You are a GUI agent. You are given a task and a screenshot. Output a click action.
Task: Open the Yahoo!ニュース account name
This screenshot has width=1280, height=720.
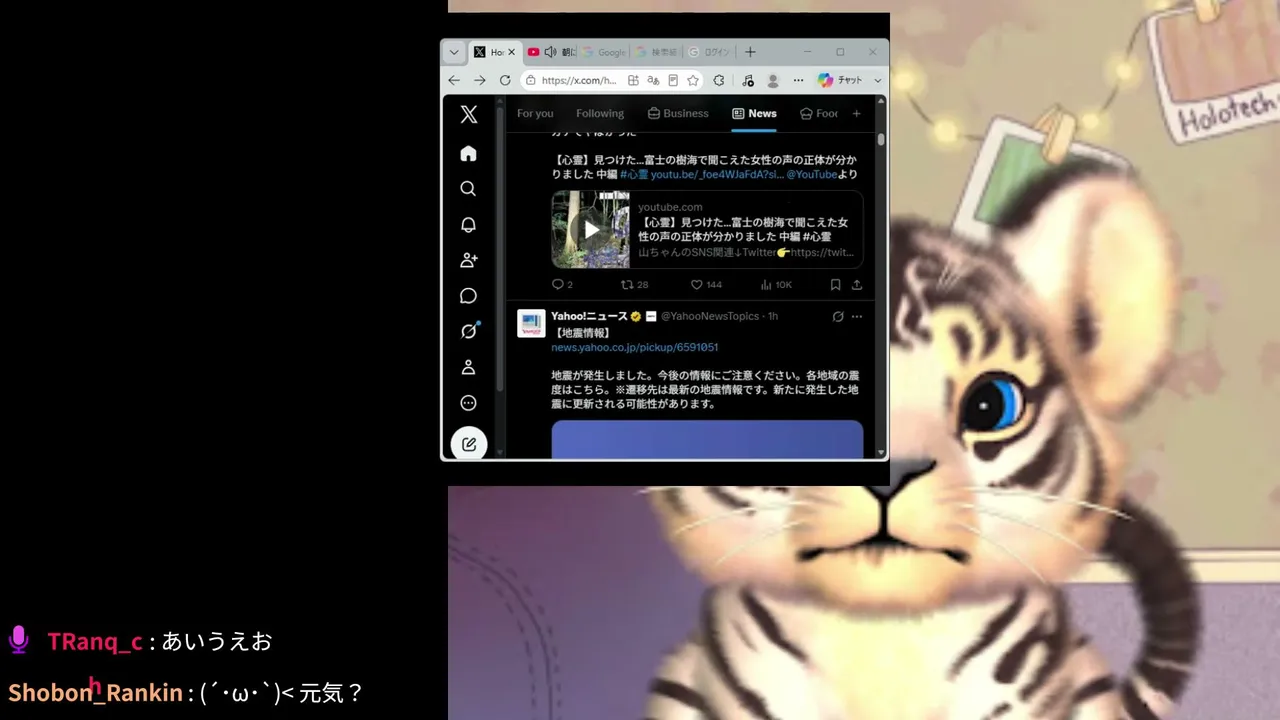pyautogui.click(x=589, y=317)
